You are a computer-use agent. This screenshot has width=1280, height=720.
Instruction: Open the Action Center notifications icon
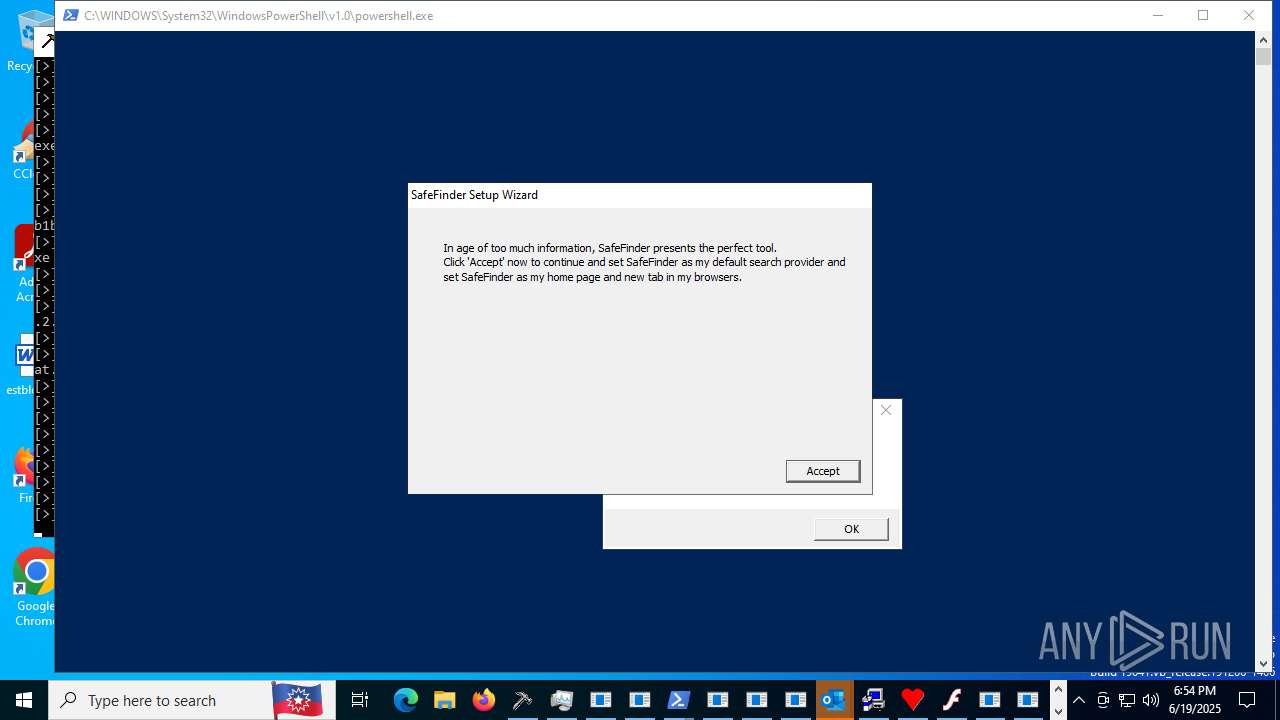(x=1247, y=700)
